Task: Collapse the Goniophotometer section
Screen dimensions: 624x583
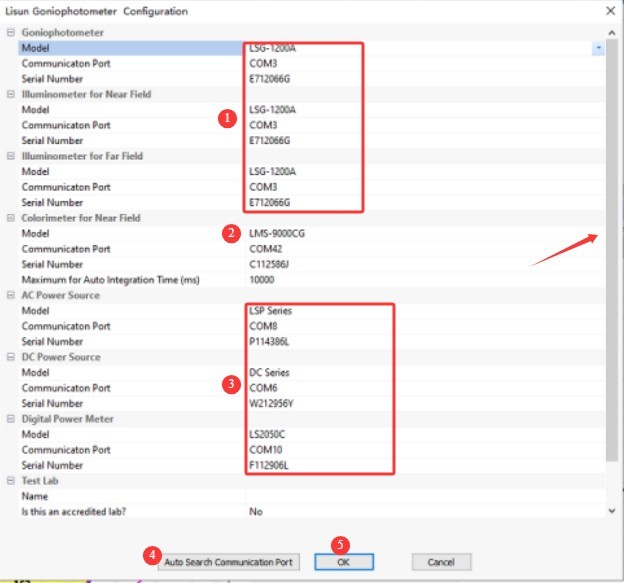Action: [11, 33]
